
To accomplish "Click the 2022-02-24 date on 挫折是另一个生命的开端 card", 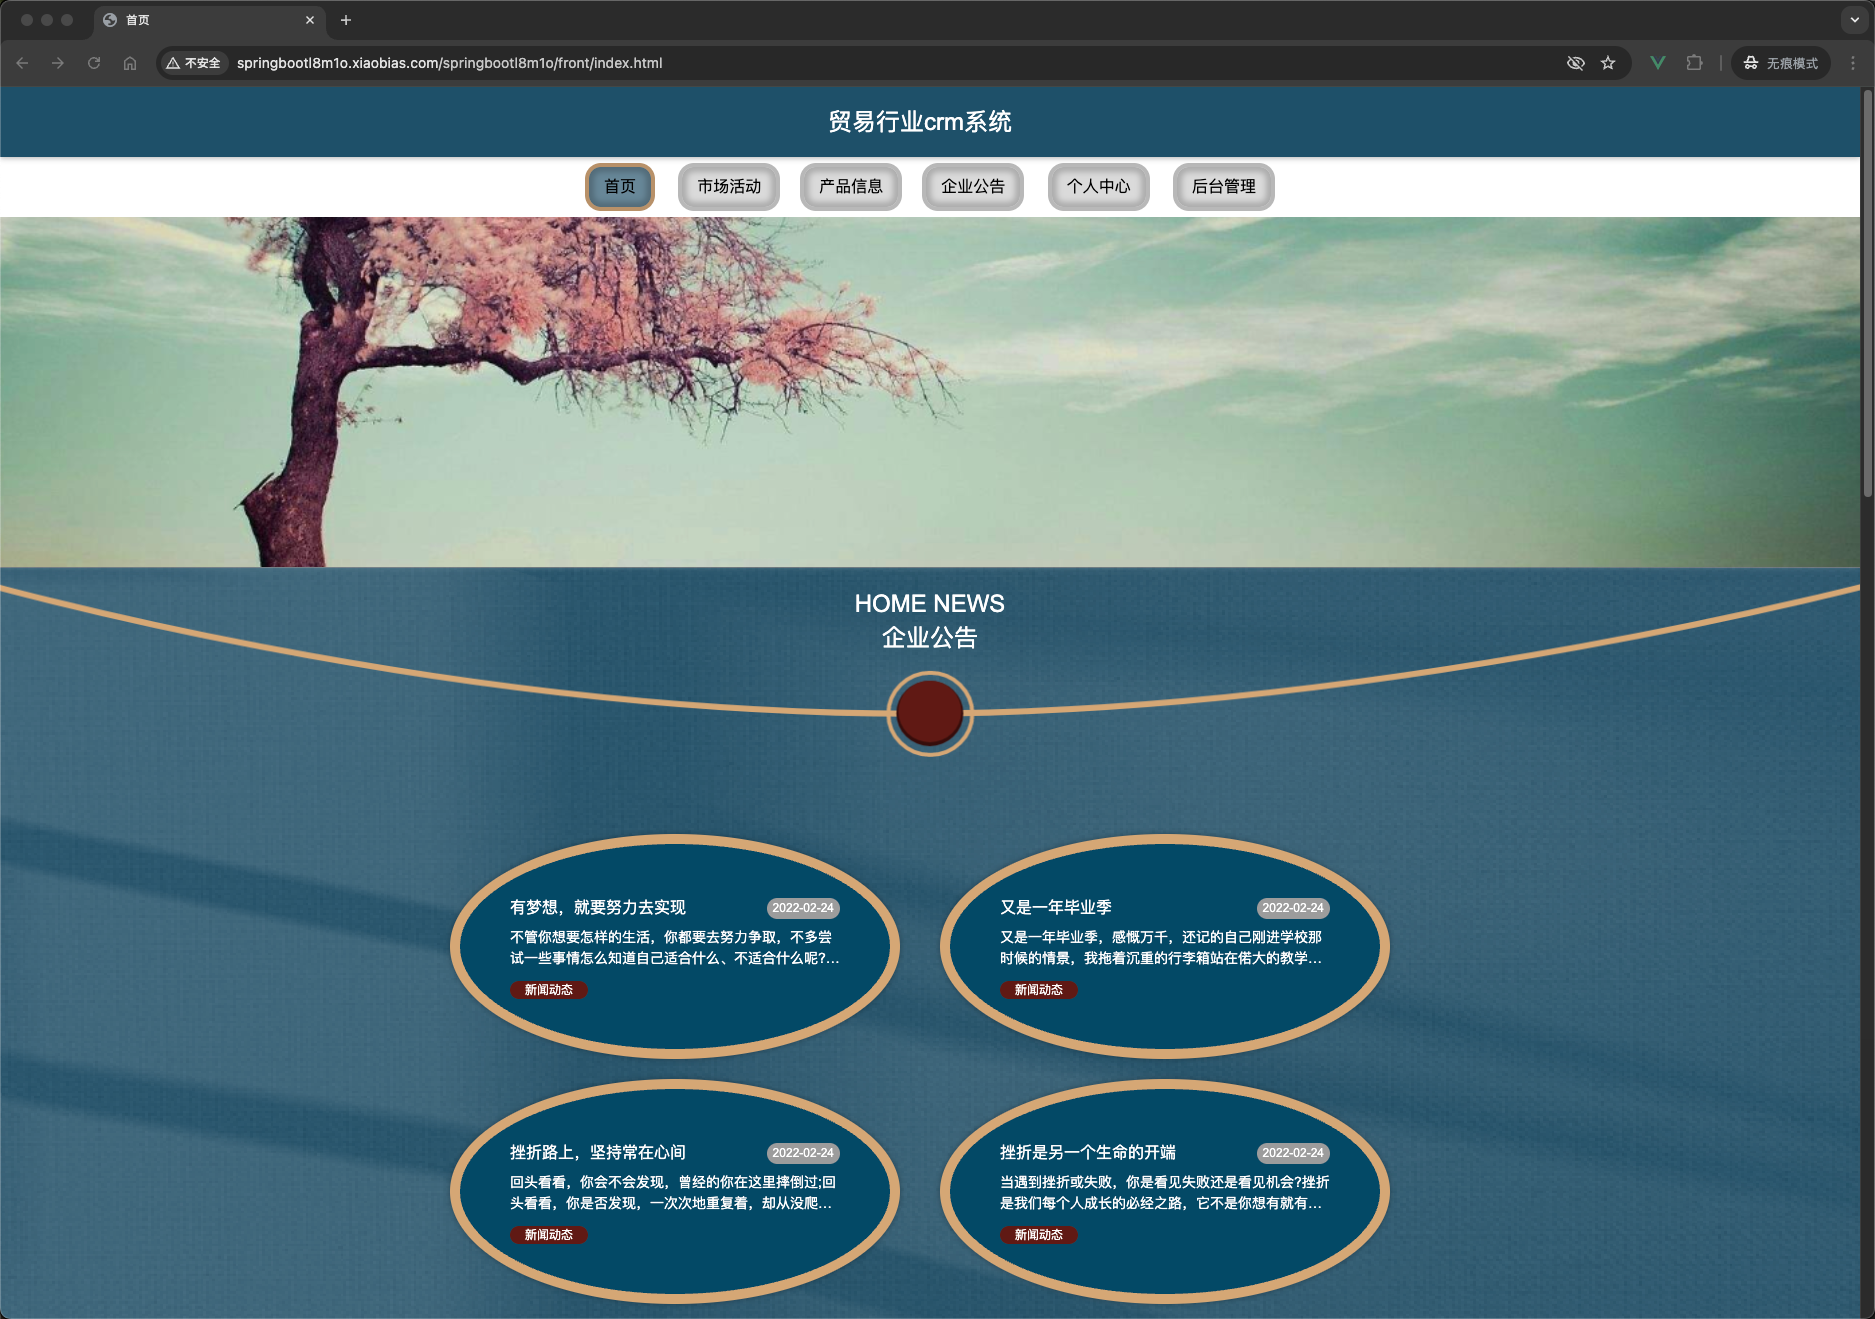I will (x=1293, y=1153).
